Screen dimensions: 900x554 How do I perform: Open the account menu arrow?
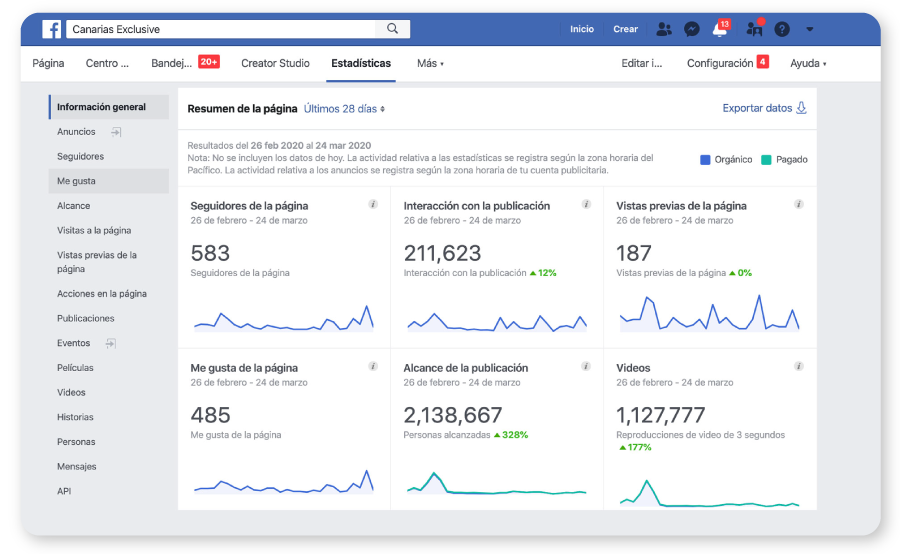coord(809,29)
